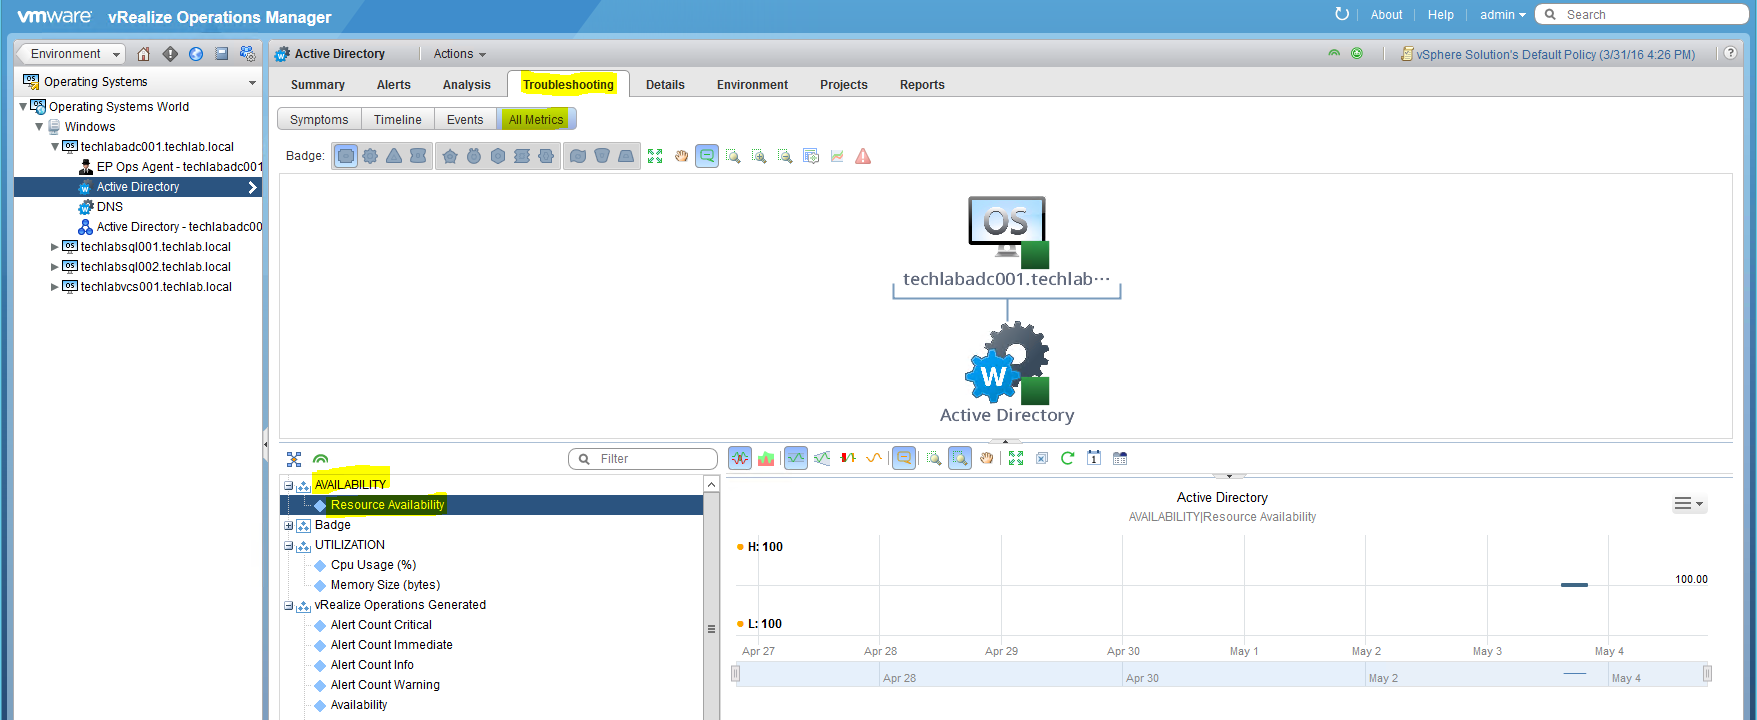The image size is (1757, 720).
Task: Click fit-to-view green arrows icon in the Badge toolbar
Action: click(655, 156)
